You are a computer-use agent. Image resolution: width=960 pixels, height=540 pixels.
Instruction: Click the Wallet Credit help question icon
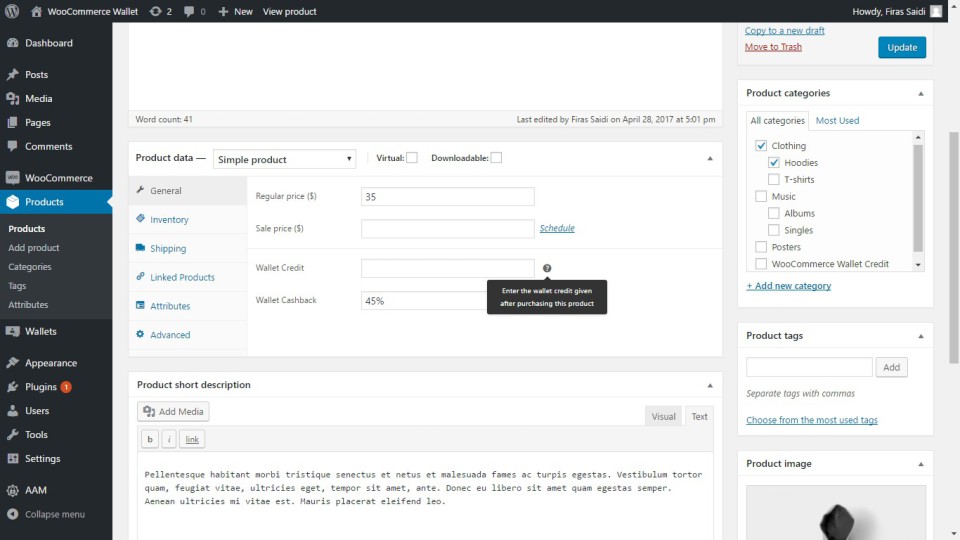(547, 268)
